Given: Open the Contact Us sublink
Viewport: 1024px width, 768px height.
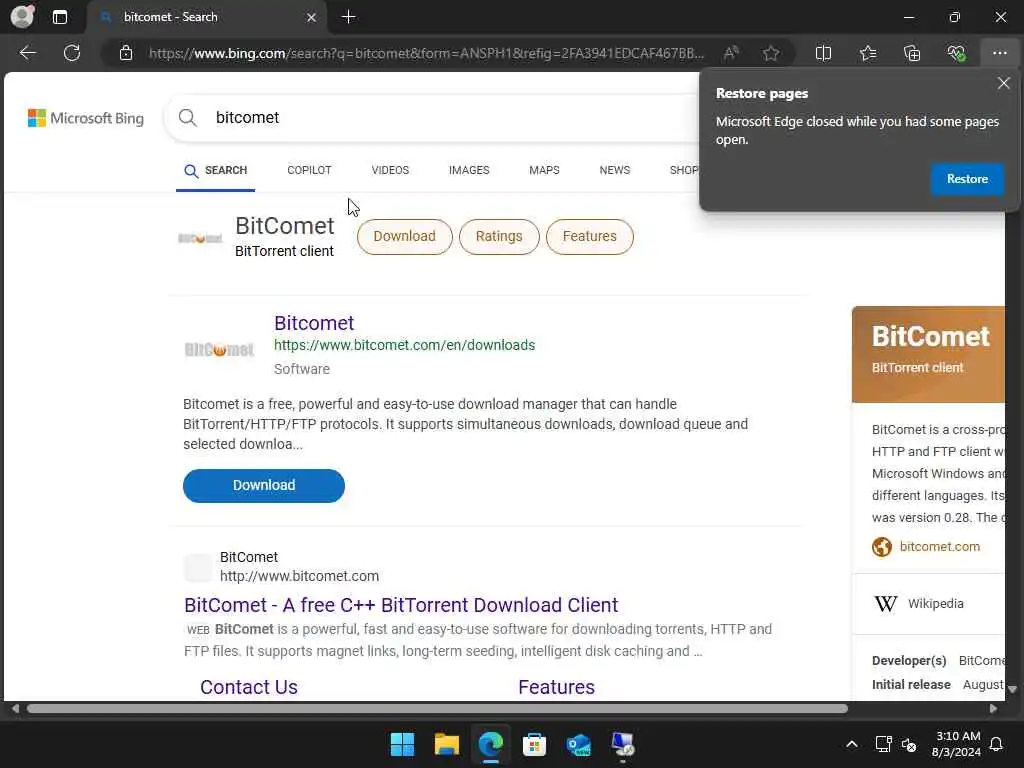Looking at the screenshot, I should [x=249, y=687].
